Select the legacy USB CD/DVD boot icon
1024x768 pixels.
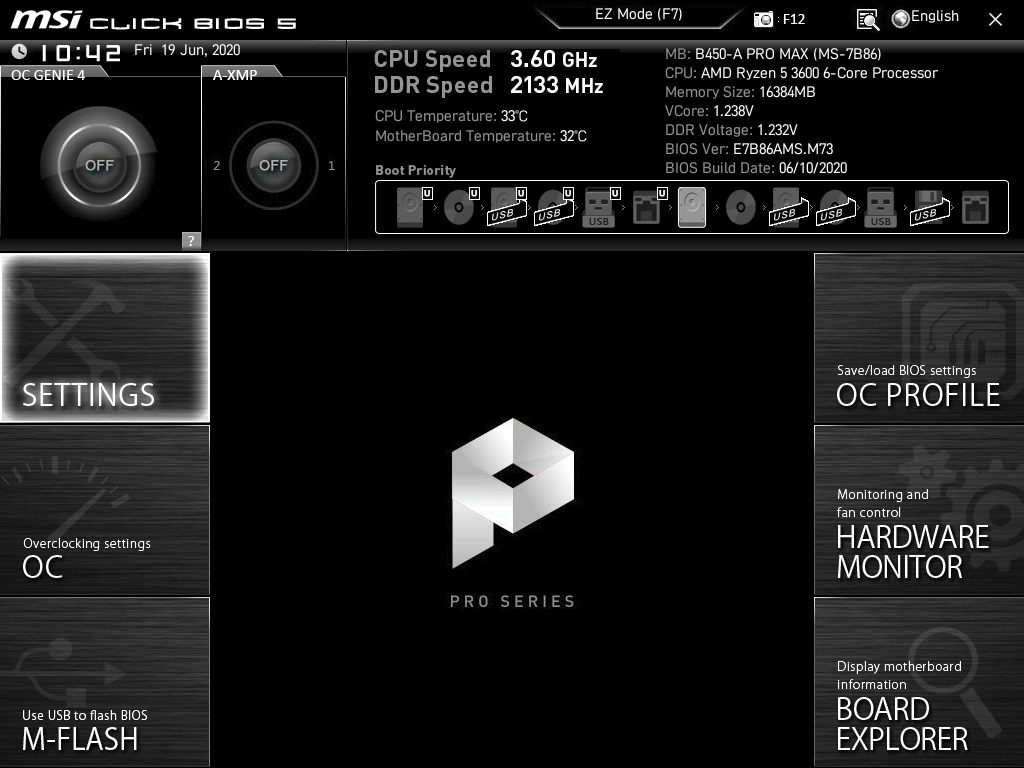[836, 207]
